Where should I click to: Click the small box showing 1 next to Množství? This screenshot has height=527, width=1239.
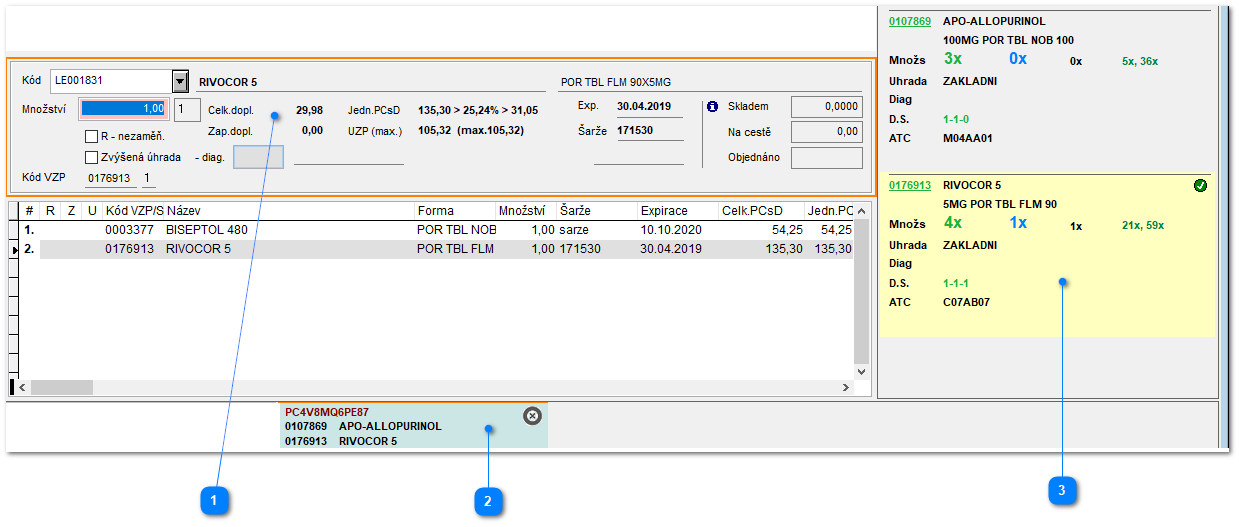[x=187, y=109]
